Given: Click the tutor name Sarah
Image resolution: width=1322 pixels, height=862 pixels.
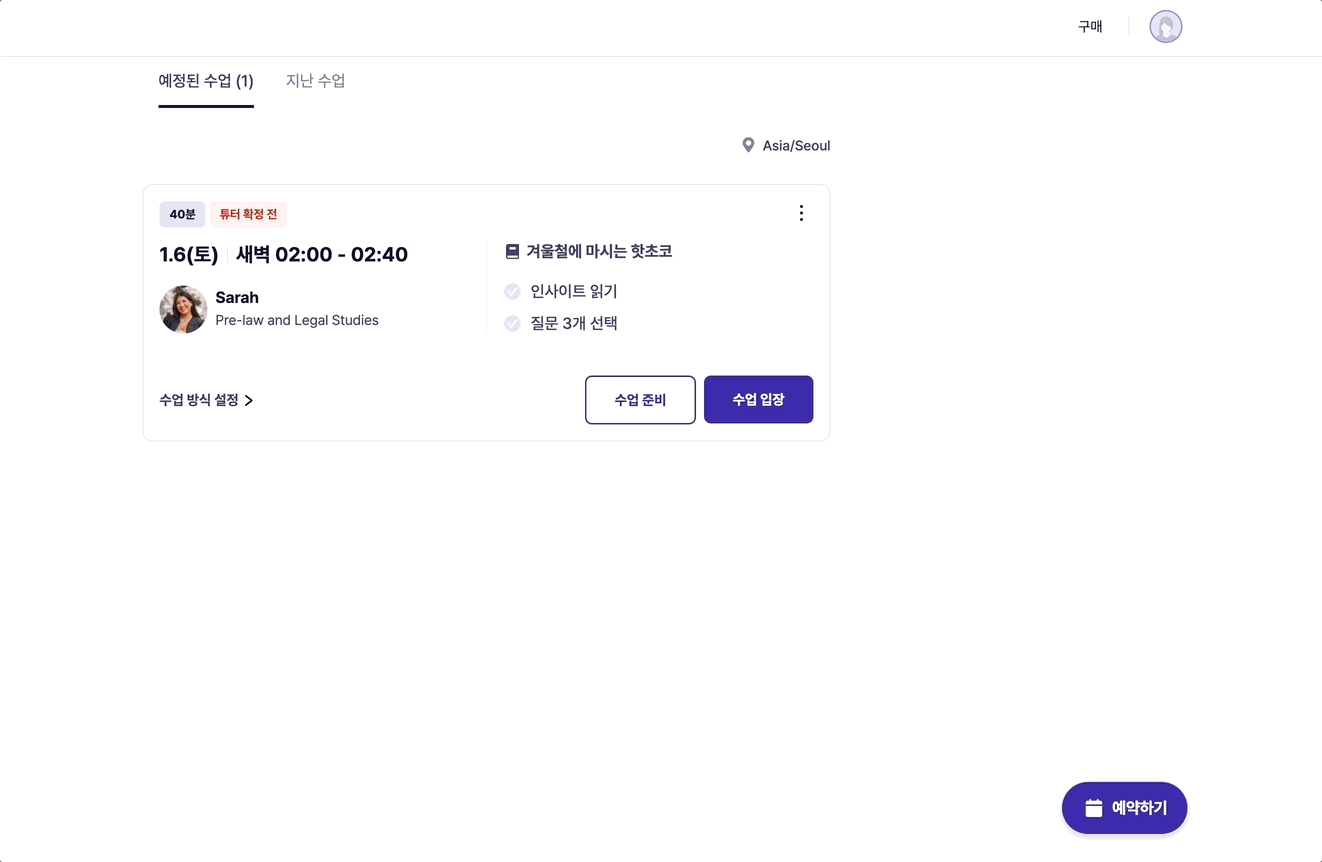Looking at the screenshot, I should 237,297.
